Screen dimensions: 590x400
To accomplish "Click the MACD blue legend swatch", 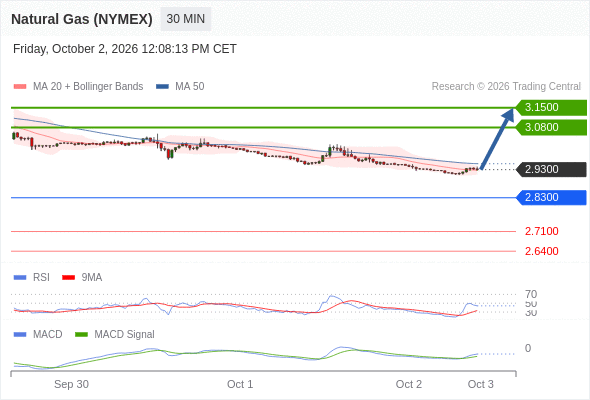I will [x=20, y=335].
